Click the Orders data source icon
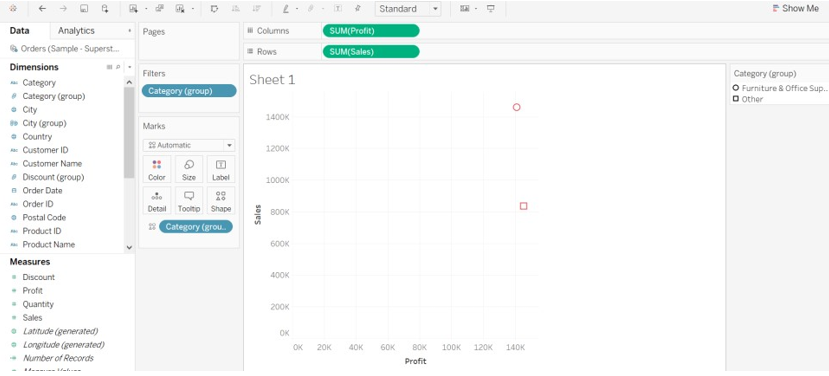The height and width of the screenshot is (376, 829). 14,49
